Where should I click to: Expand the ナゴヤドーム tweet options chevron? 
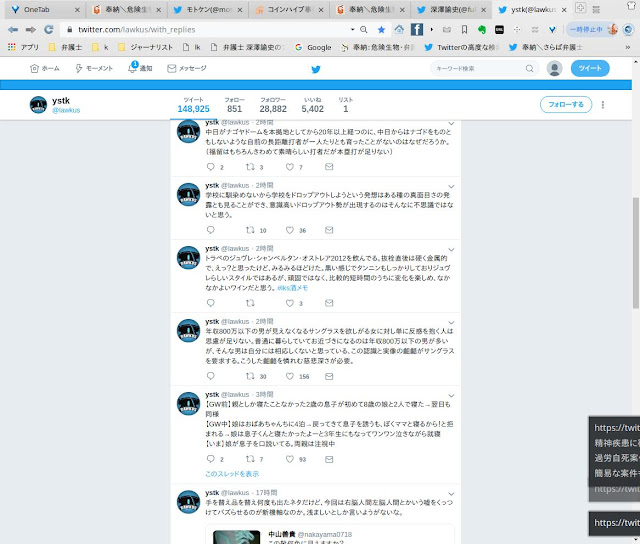point(451,123)
